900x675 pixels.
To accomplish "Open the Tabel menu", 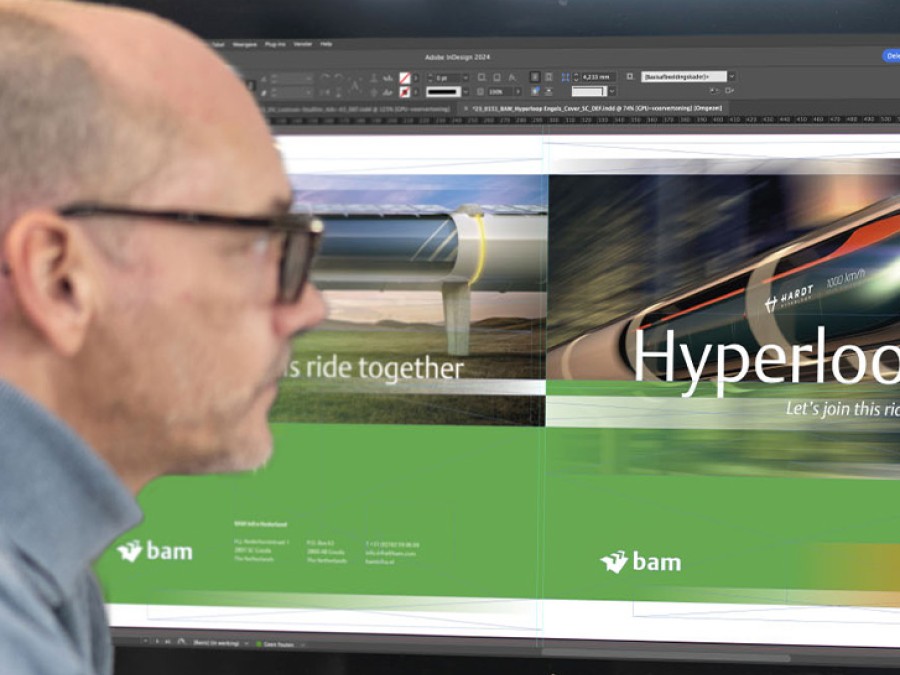I will (x=218, y=44).
